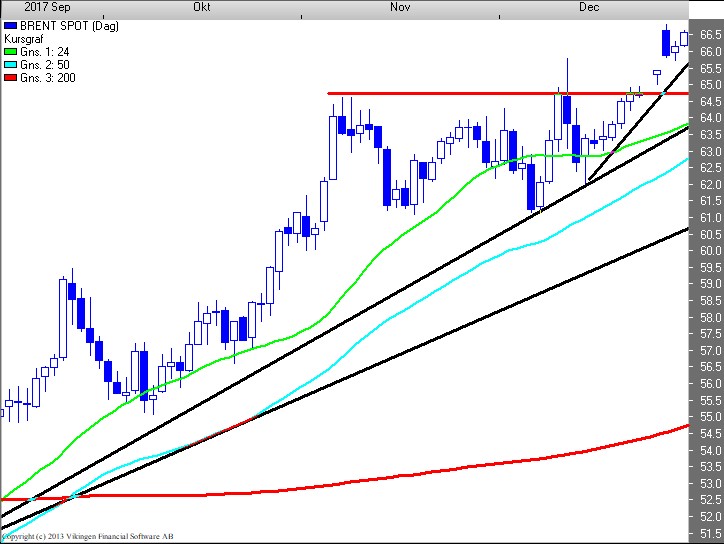Click the 63.0 price axis label
Screen dimensions: 724x544
pyautogui.click(x=710, y=151)
